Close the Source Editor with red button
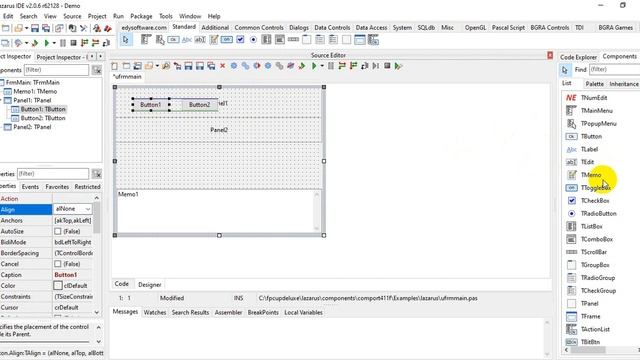The width and height of the screenshot is (640, 360). (550, 55)
